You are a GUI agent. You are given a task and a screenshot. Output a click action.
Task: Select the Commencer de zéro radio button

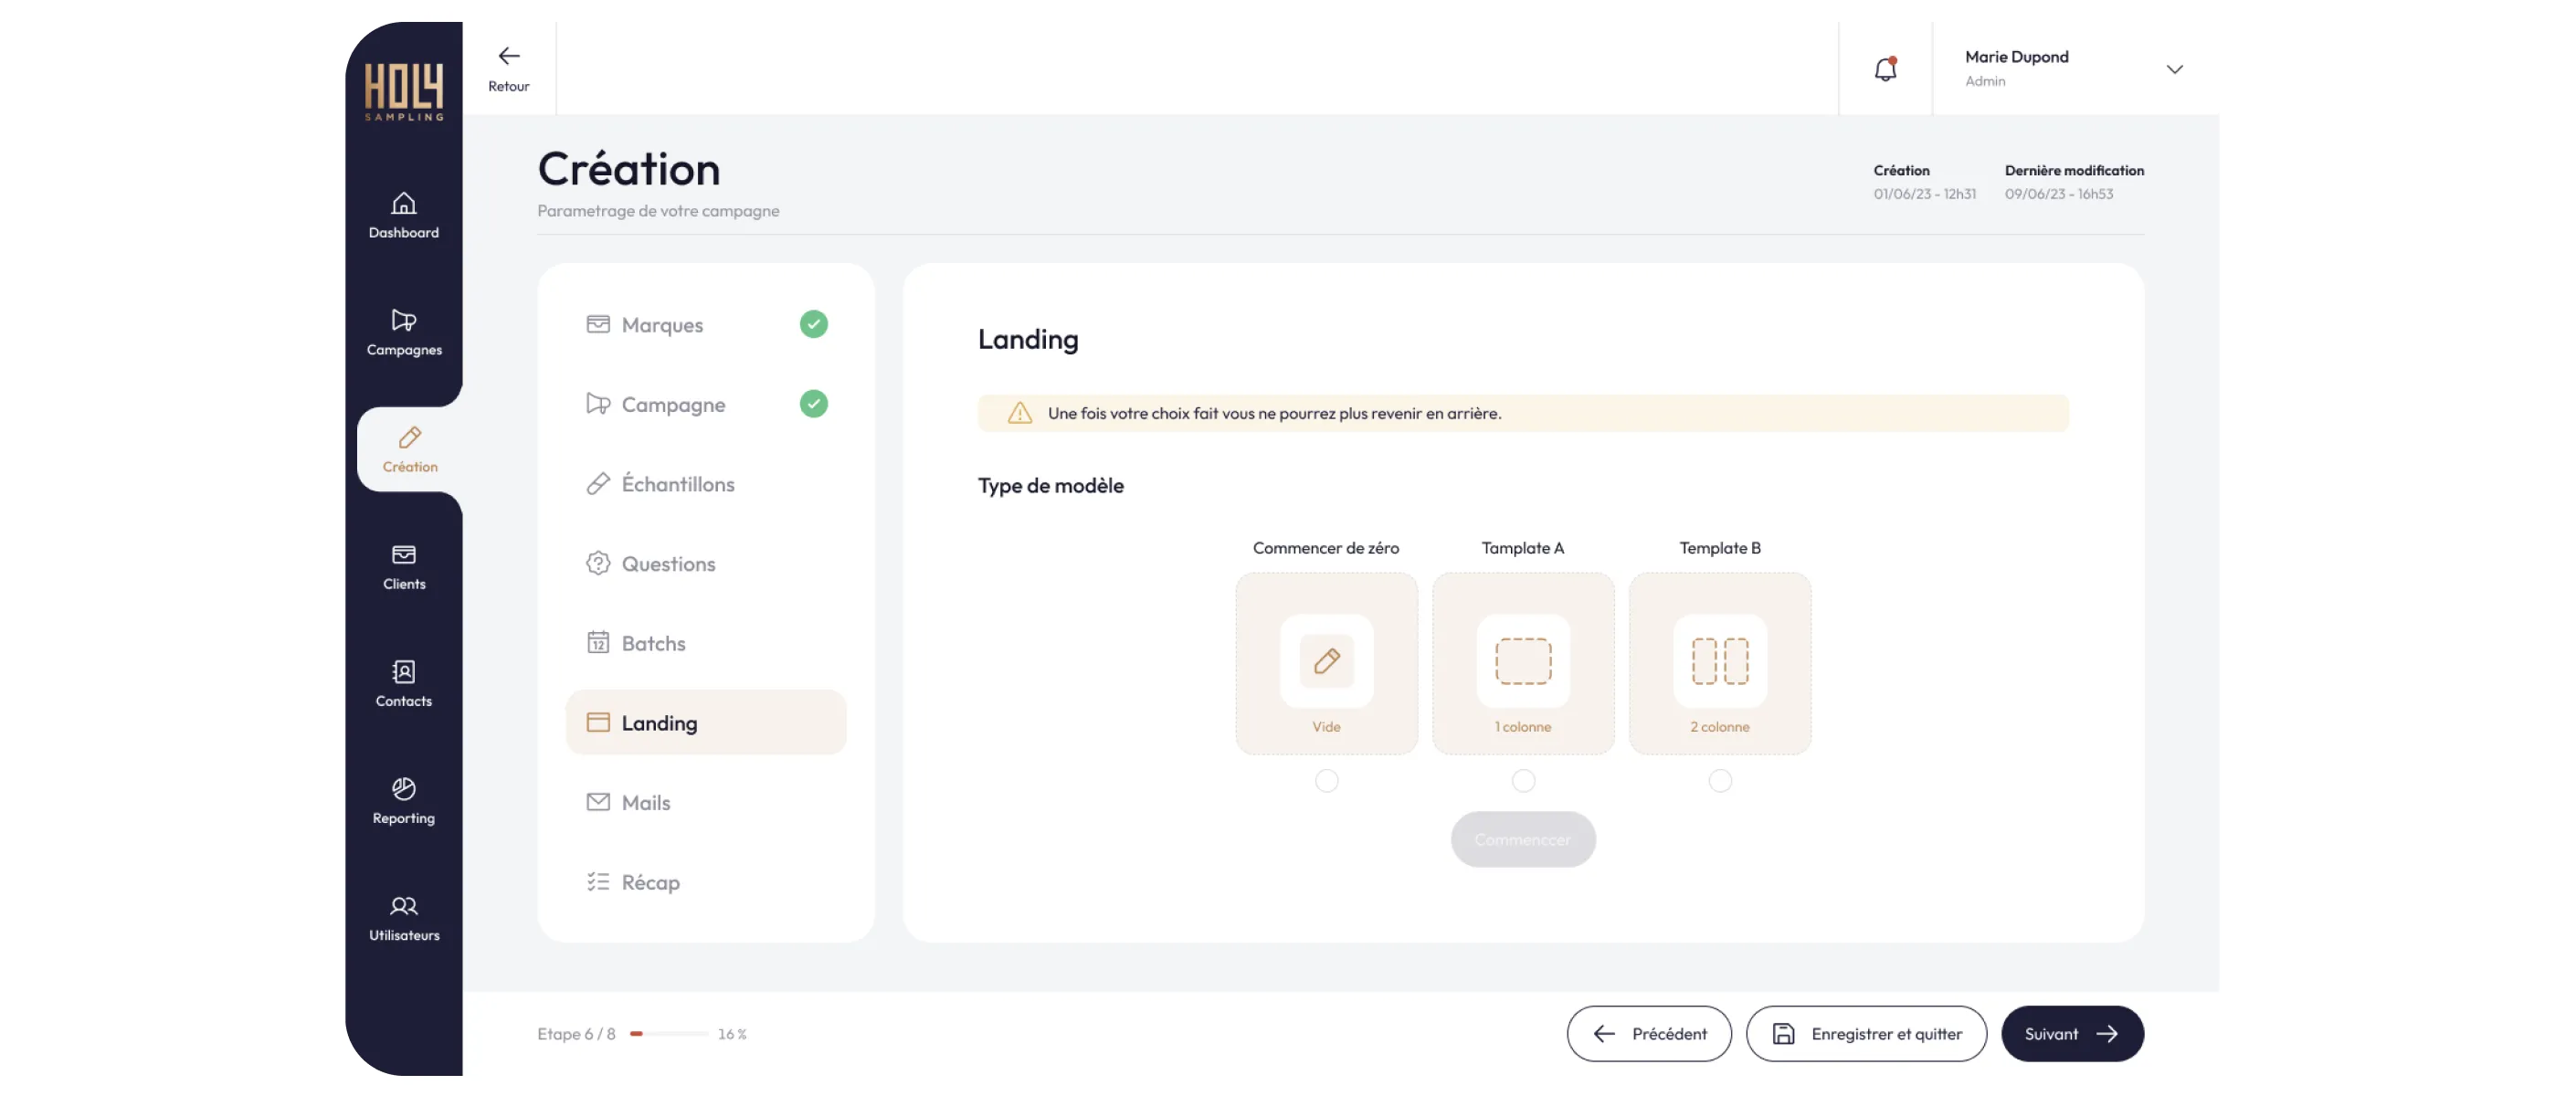(x=1326, y=781)
